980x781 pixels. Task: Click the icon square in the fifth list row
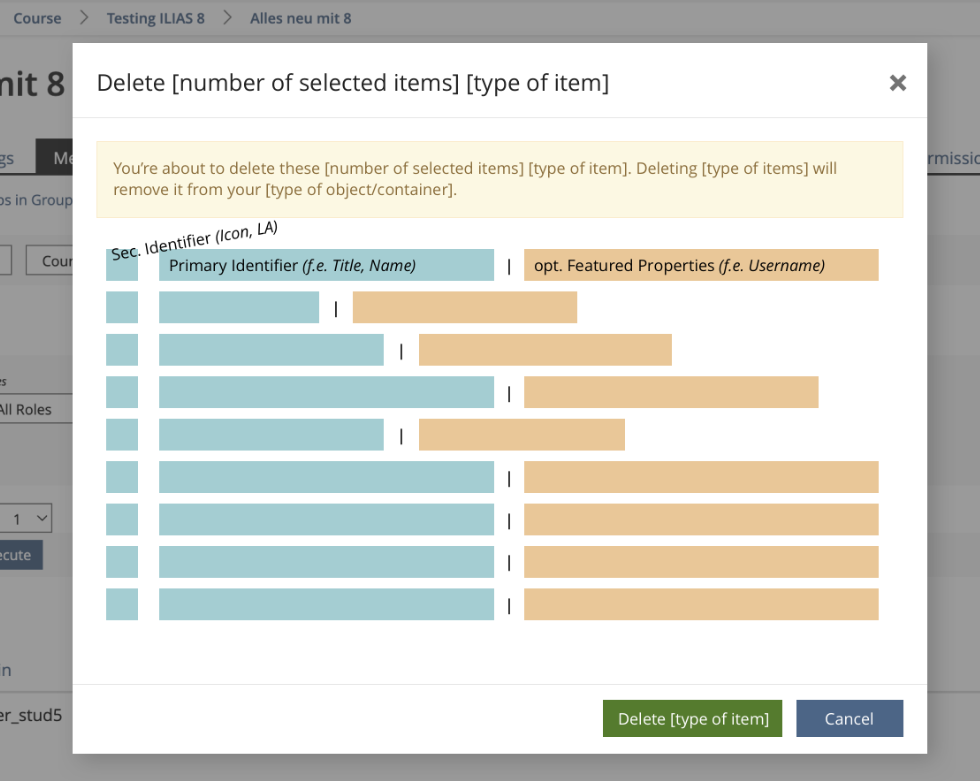tap(122, 434)
